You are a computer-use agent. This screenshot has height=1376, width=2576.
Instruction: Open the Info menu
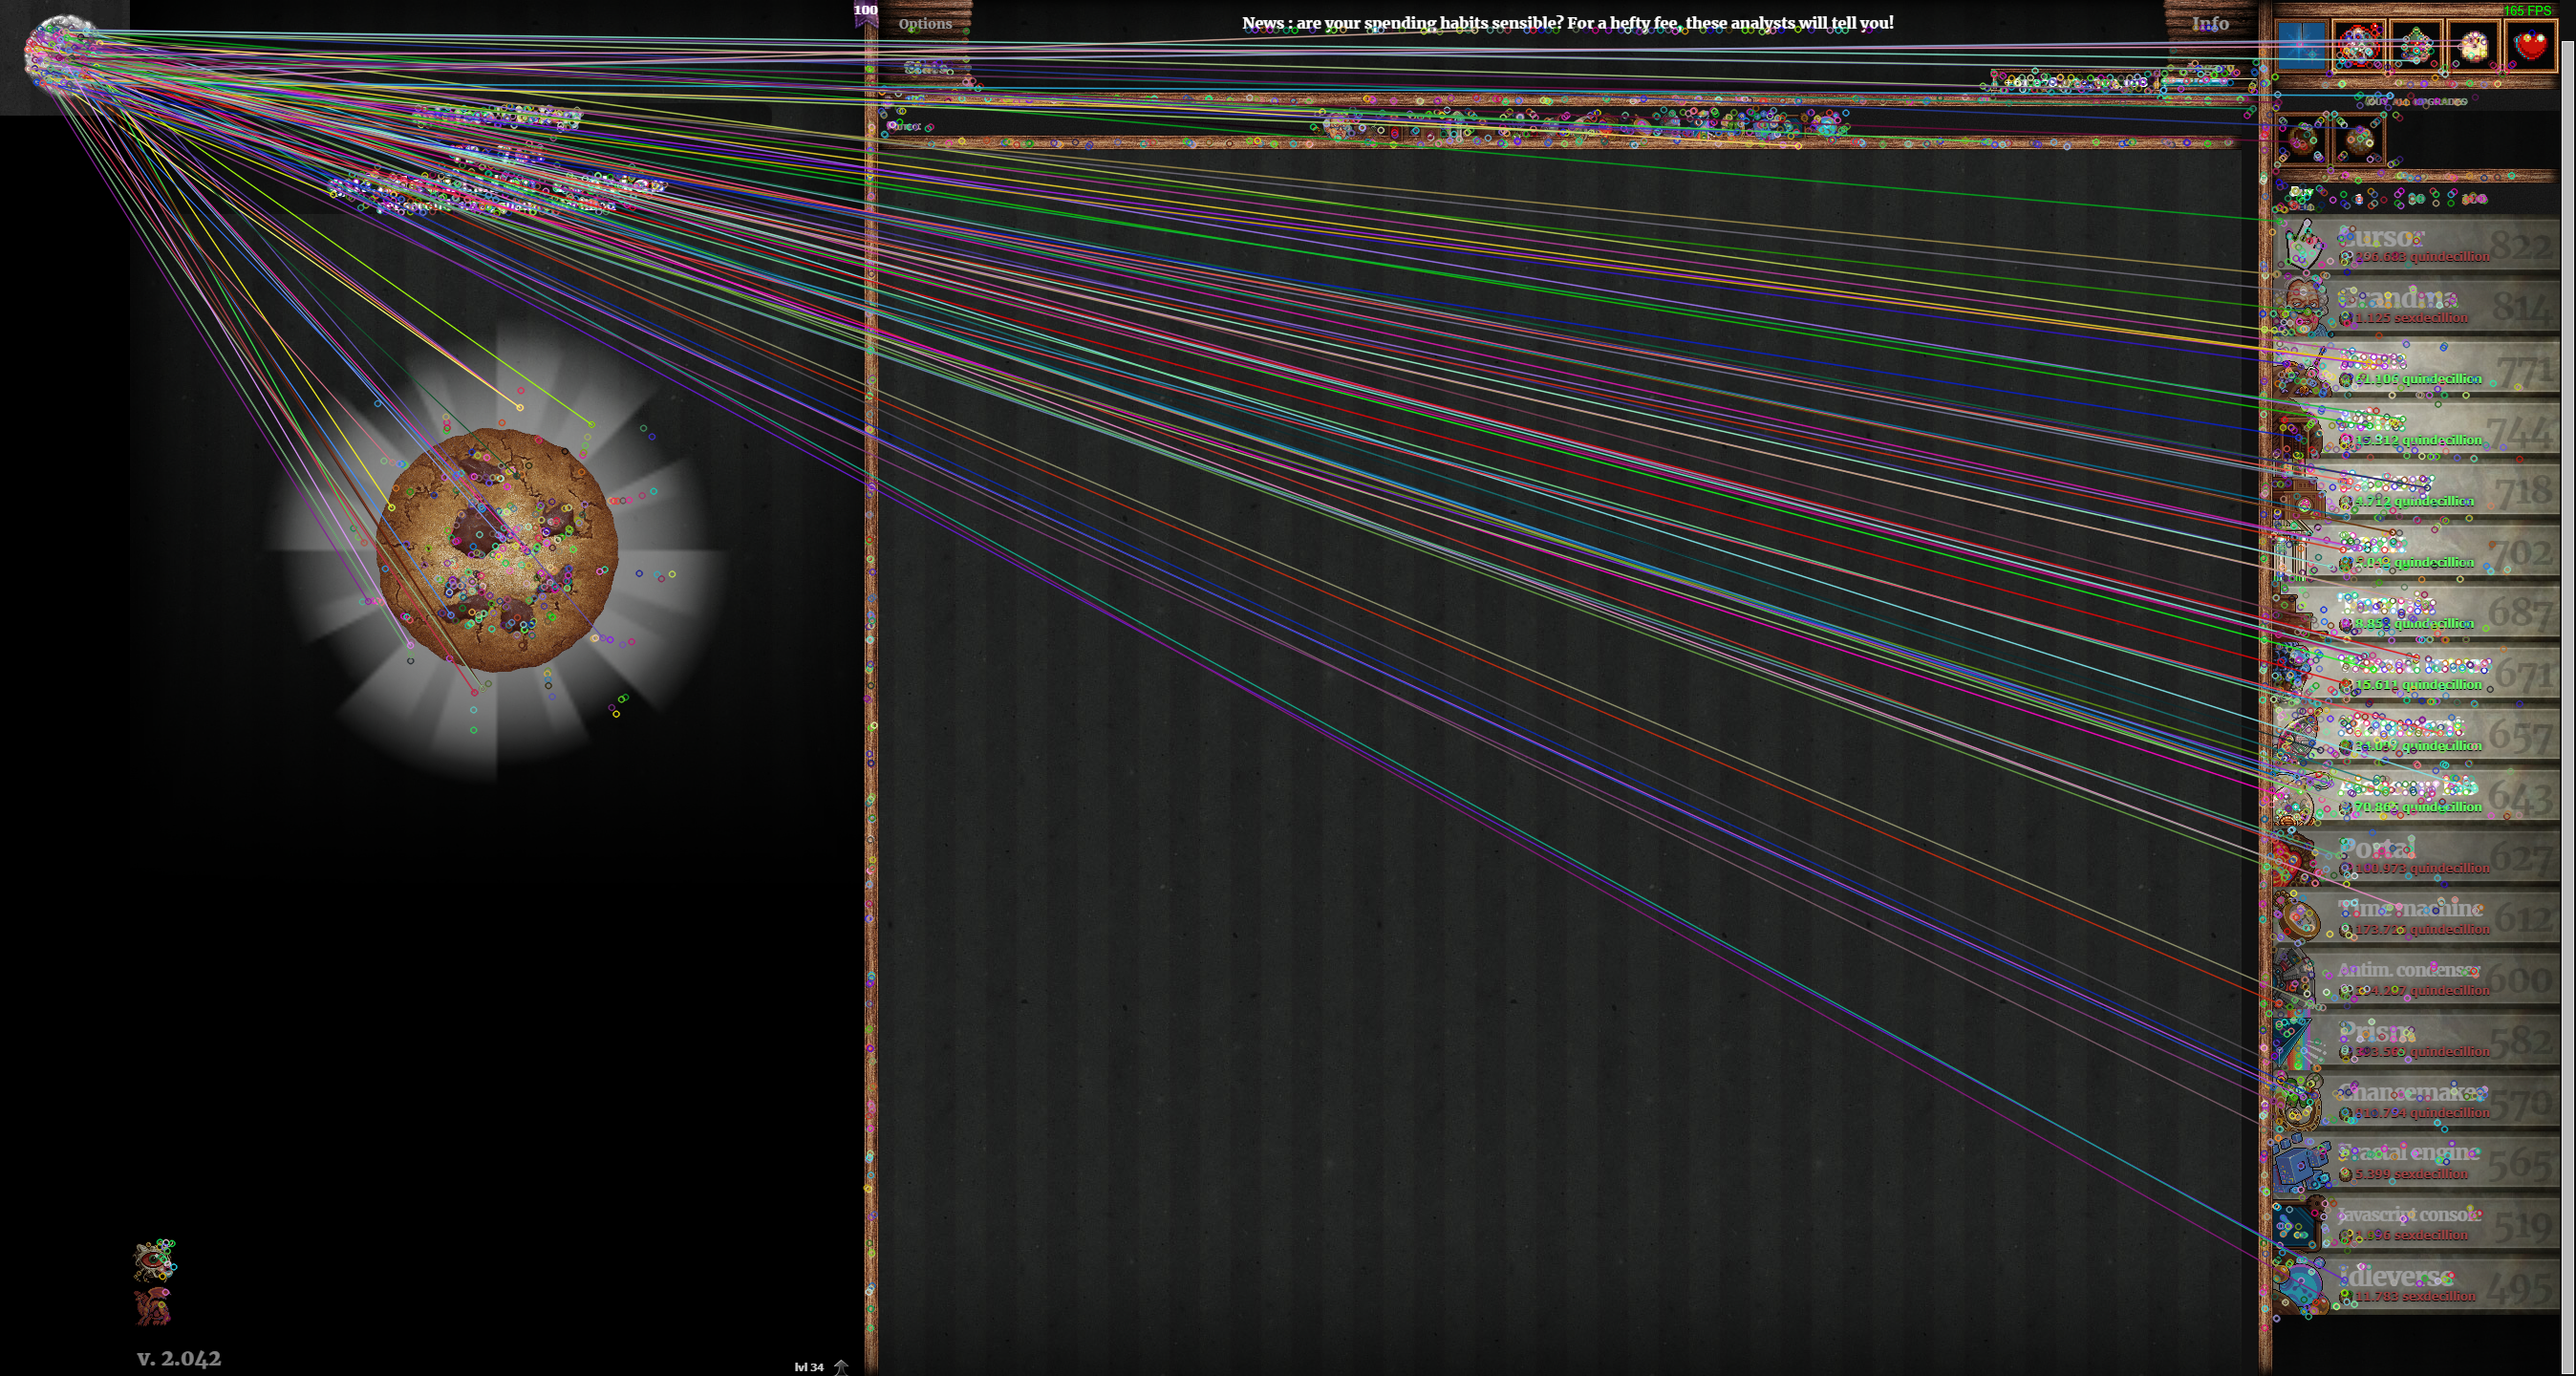2210,23
